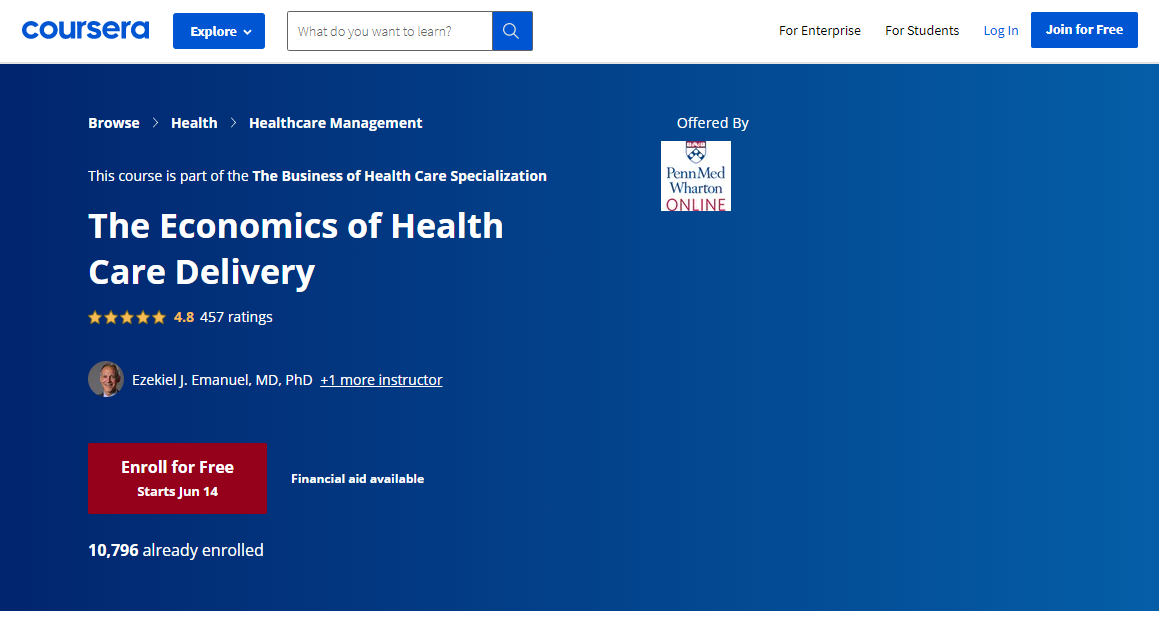Open the Browse breadcrumb link

(x=113, y=122)
